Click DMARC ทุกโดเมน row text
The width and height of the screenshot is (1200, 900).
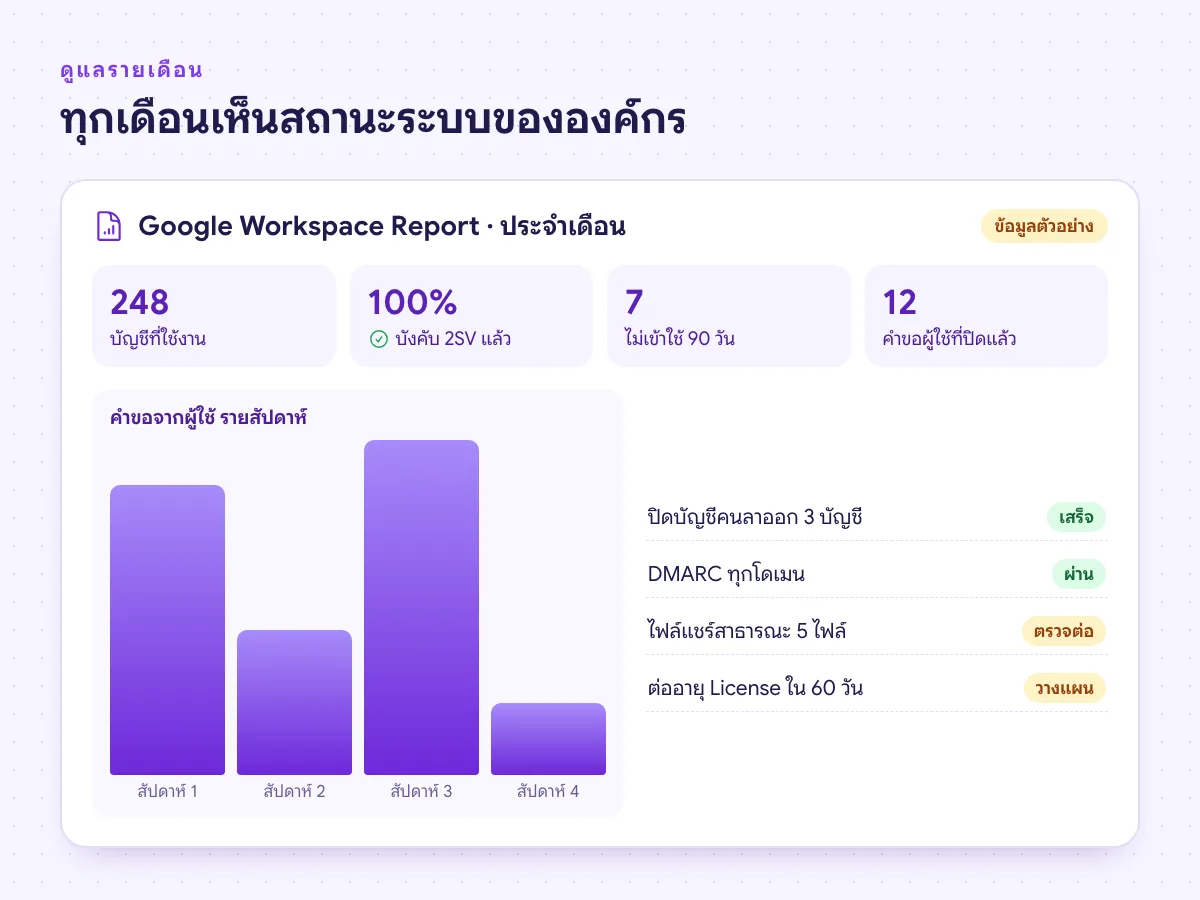coord(726,574)
